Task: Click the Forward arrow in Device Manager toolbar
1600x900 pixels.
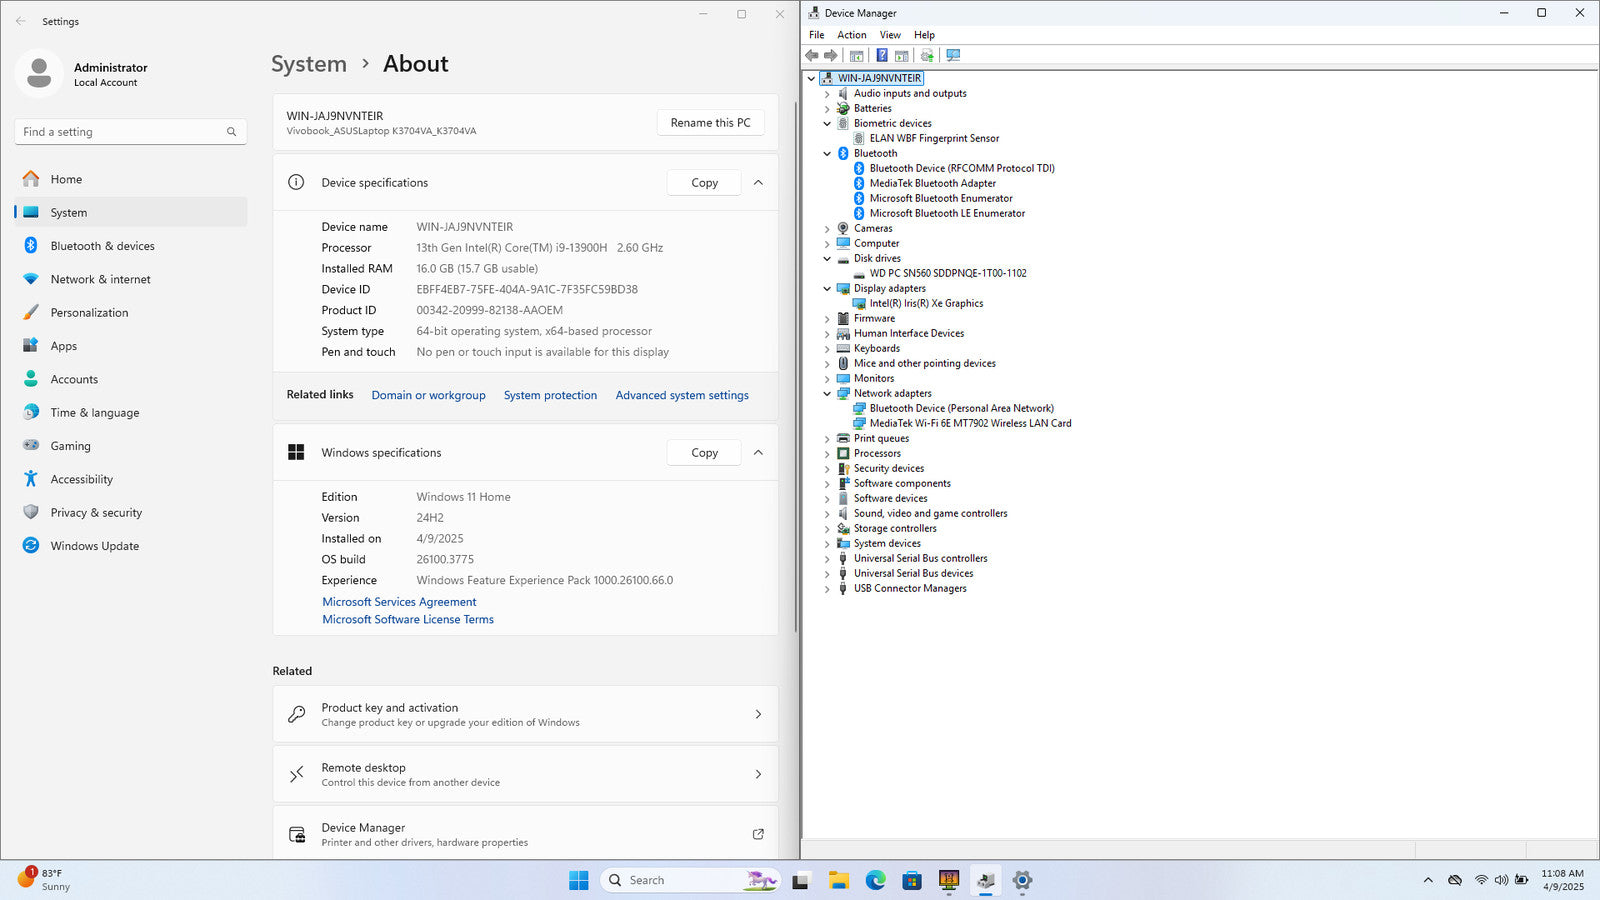Action: 831,56
